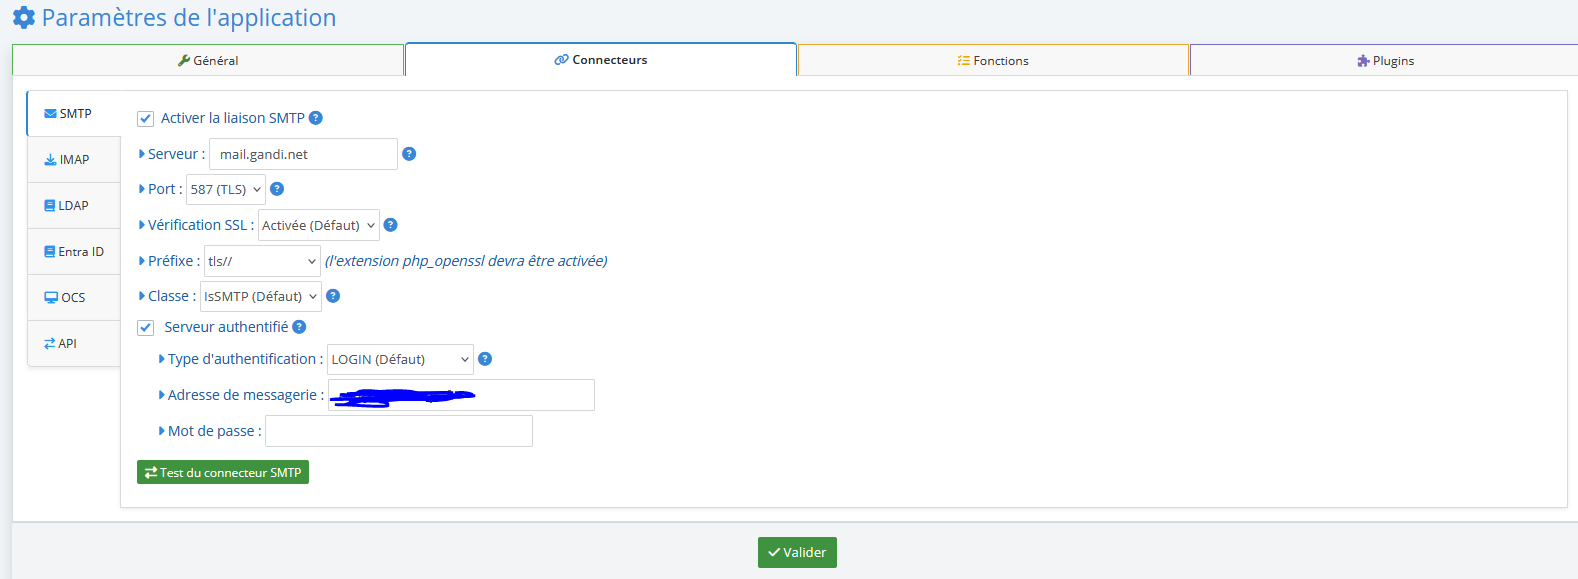Switch to the Général tab

pyautogui.click(x=208, y=61)
